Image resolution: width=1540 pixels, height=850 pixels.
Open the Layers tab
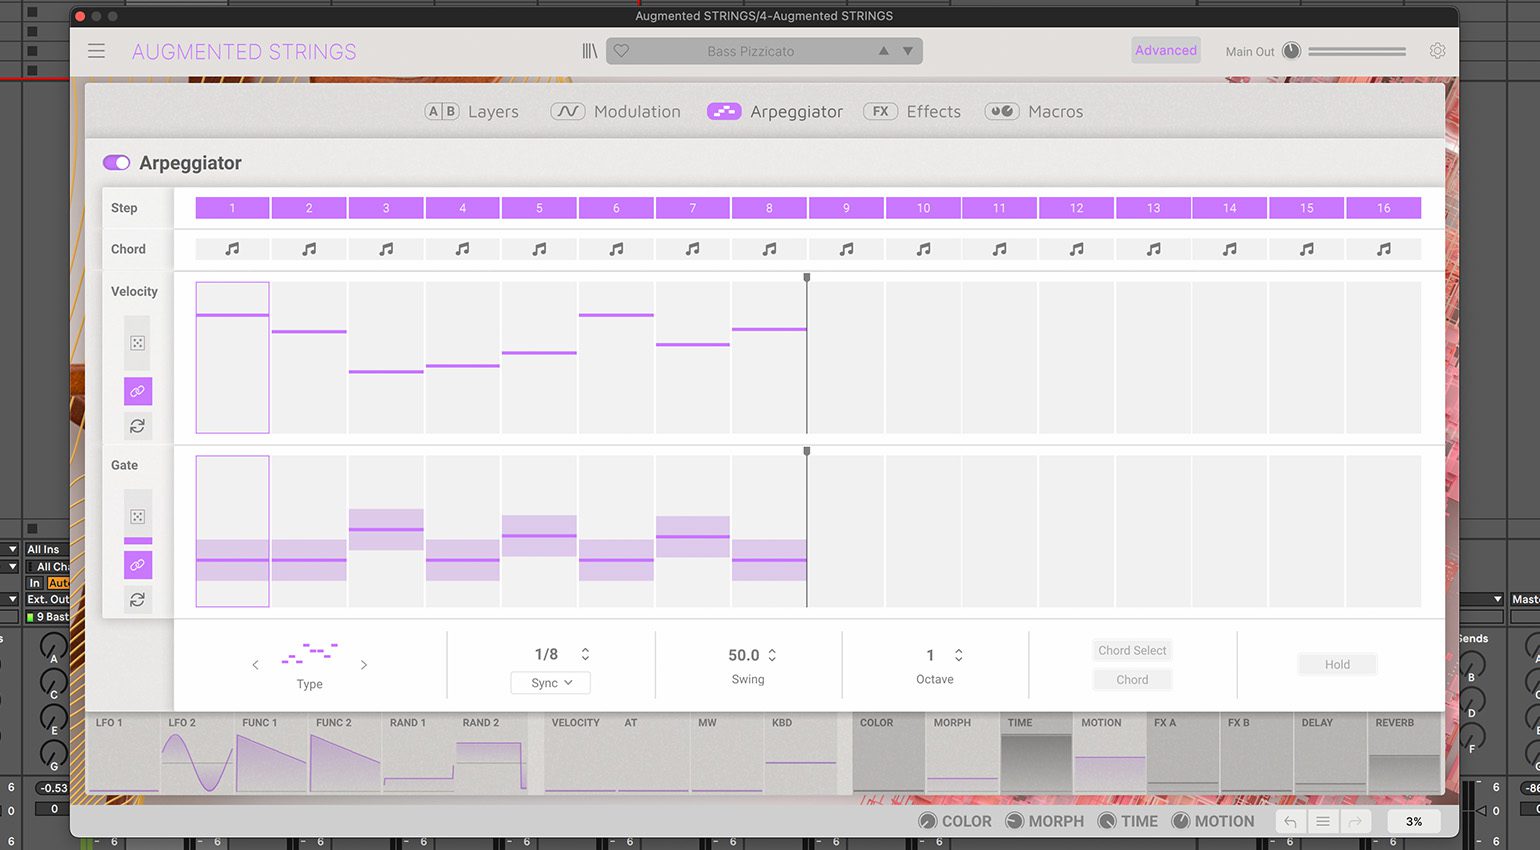(x=472, y=112)
